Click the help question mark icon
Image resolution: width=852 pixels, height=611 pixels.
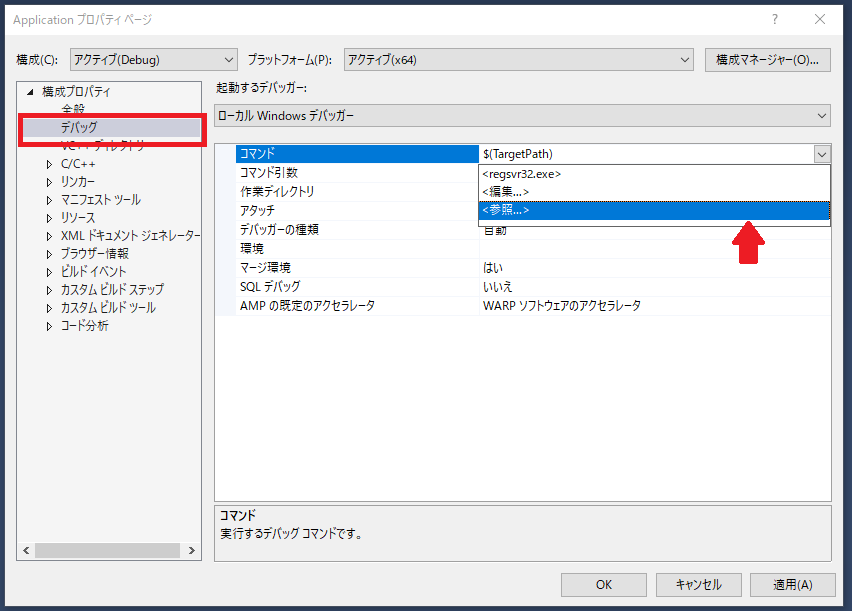point(774,20)
